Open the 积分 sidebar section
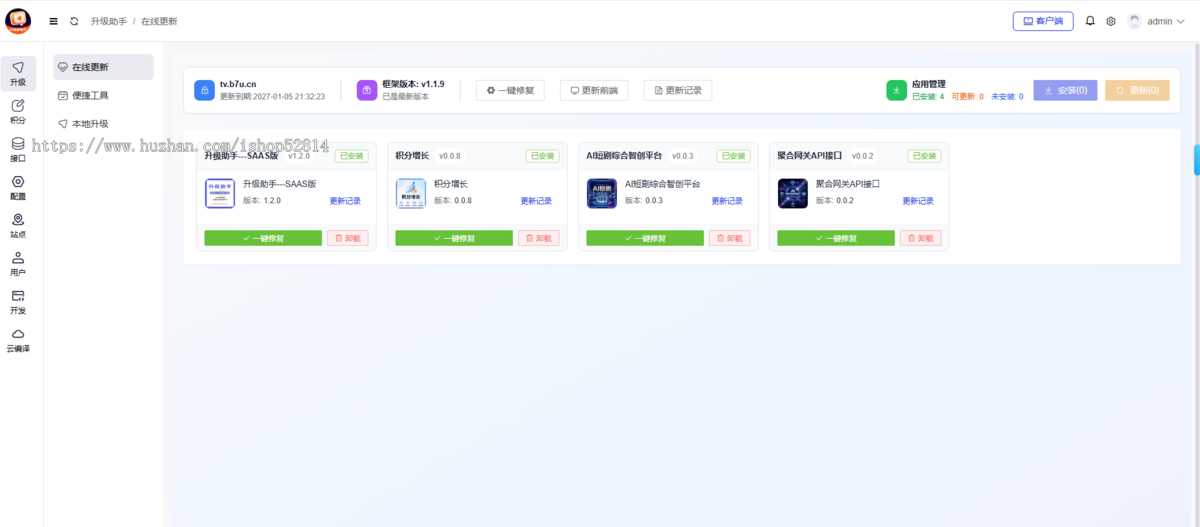 pyautogui.click(x=18, y=112)
